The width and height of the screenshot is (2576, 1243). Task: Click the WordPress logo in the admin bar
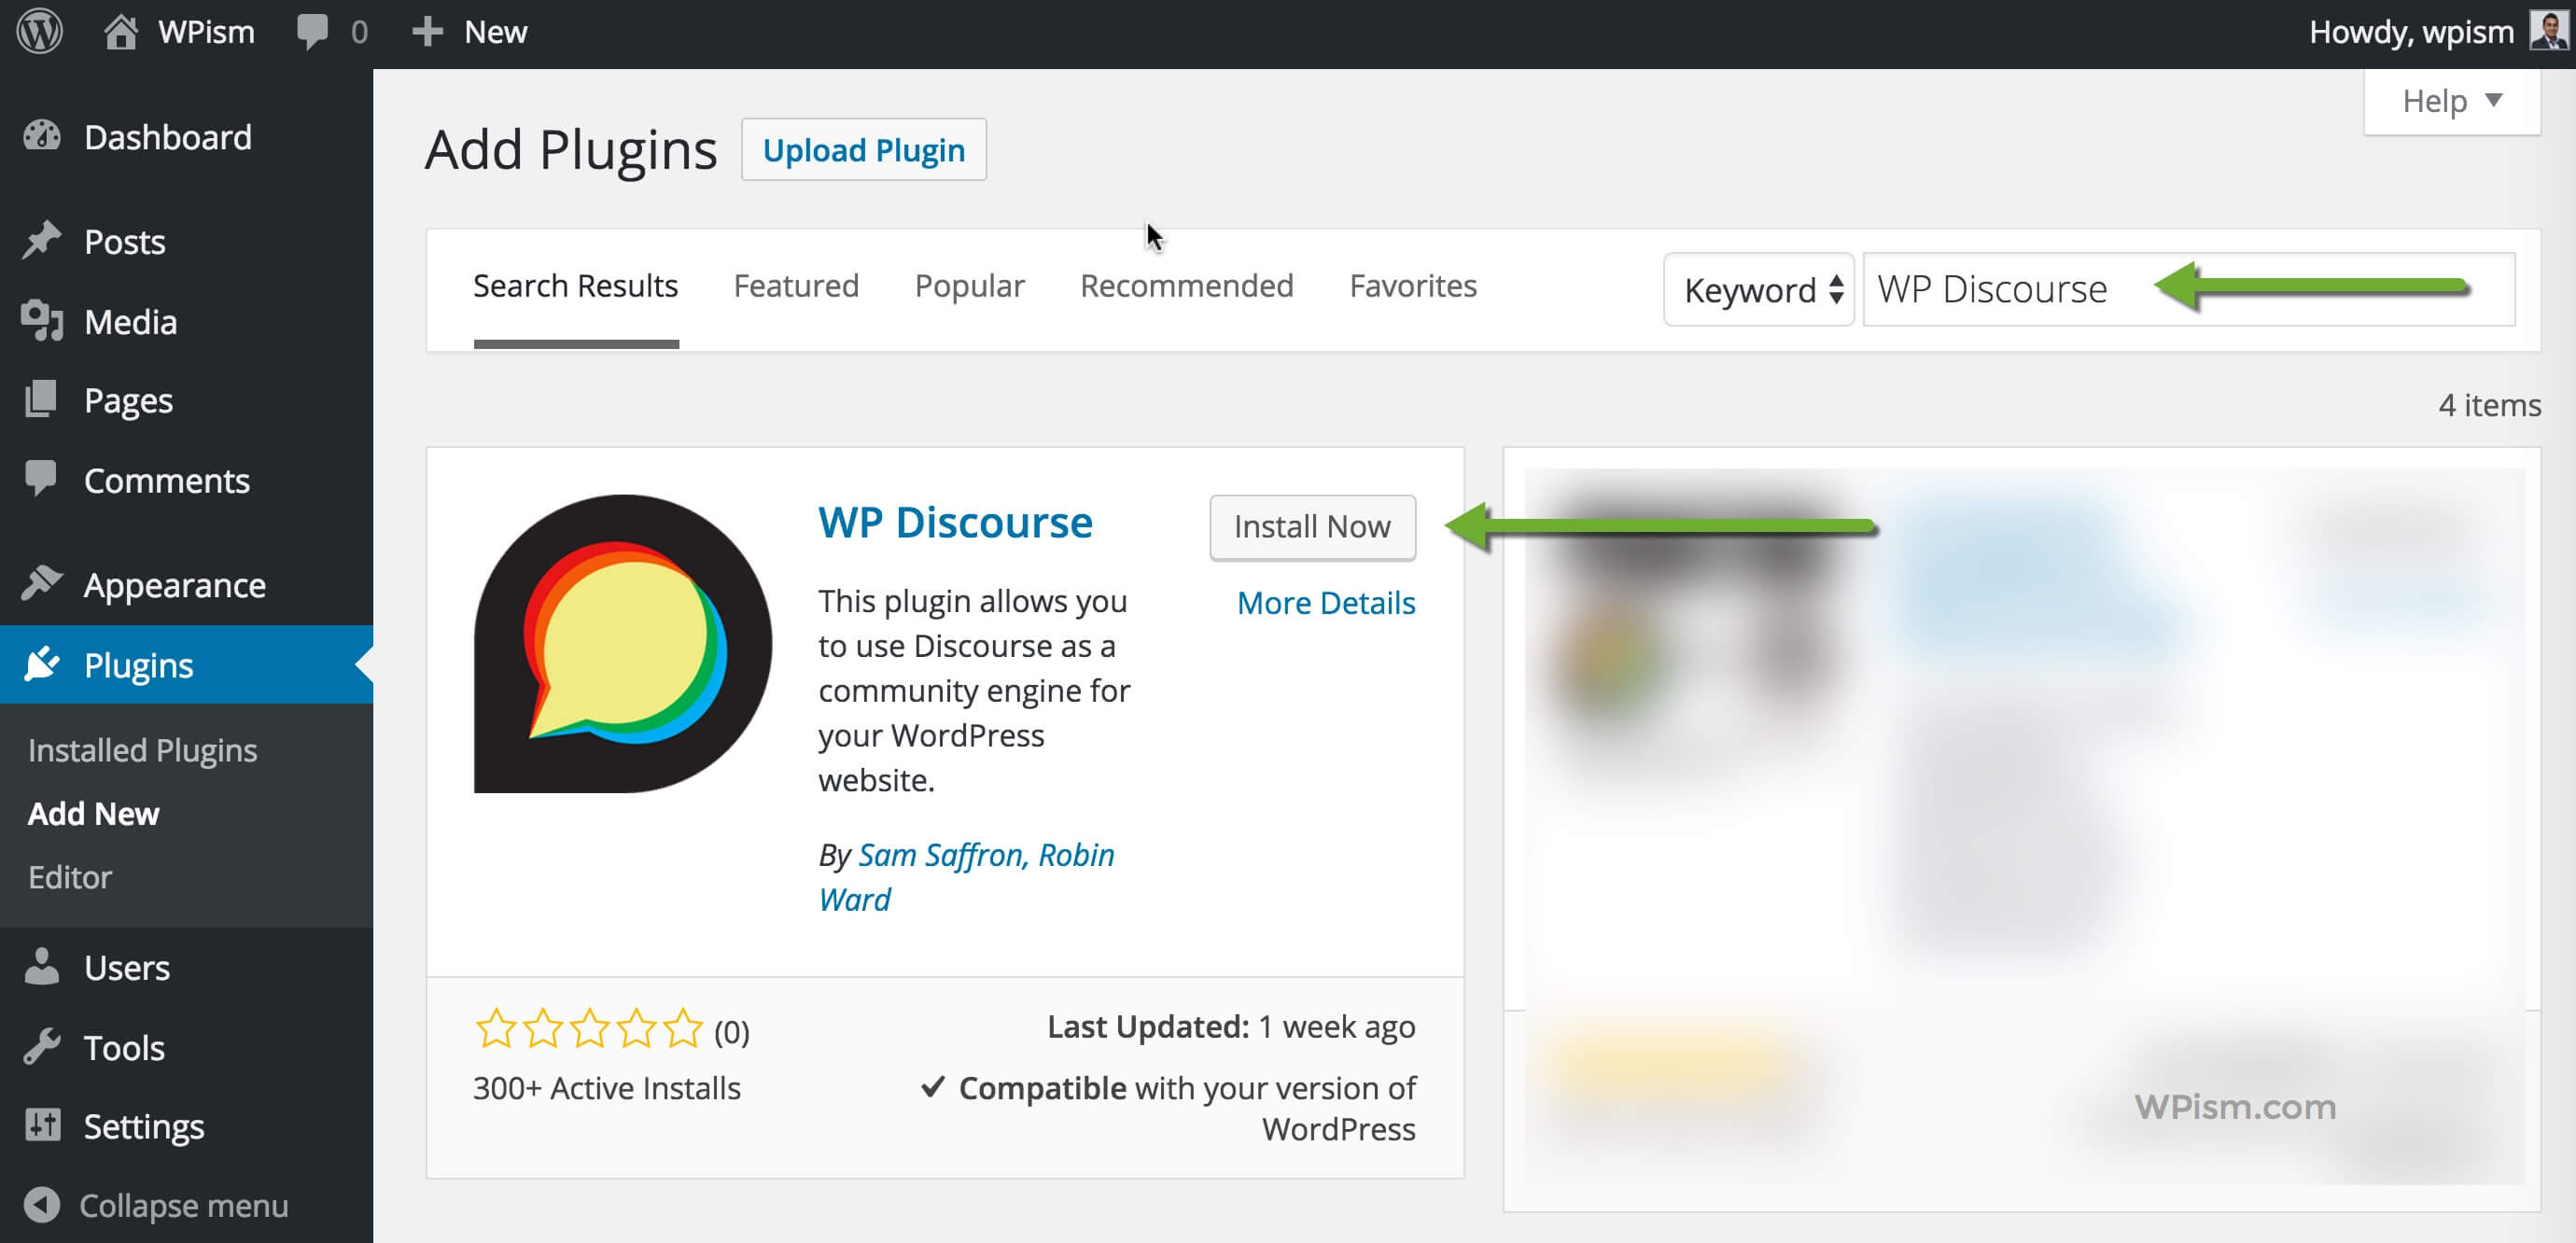[38, 31]
